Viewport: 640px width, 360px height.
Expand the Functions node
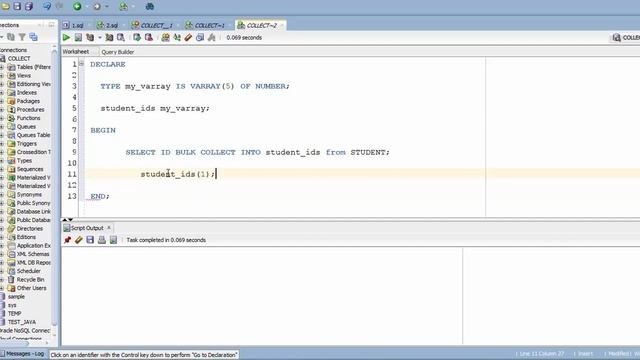pos(2,118)
